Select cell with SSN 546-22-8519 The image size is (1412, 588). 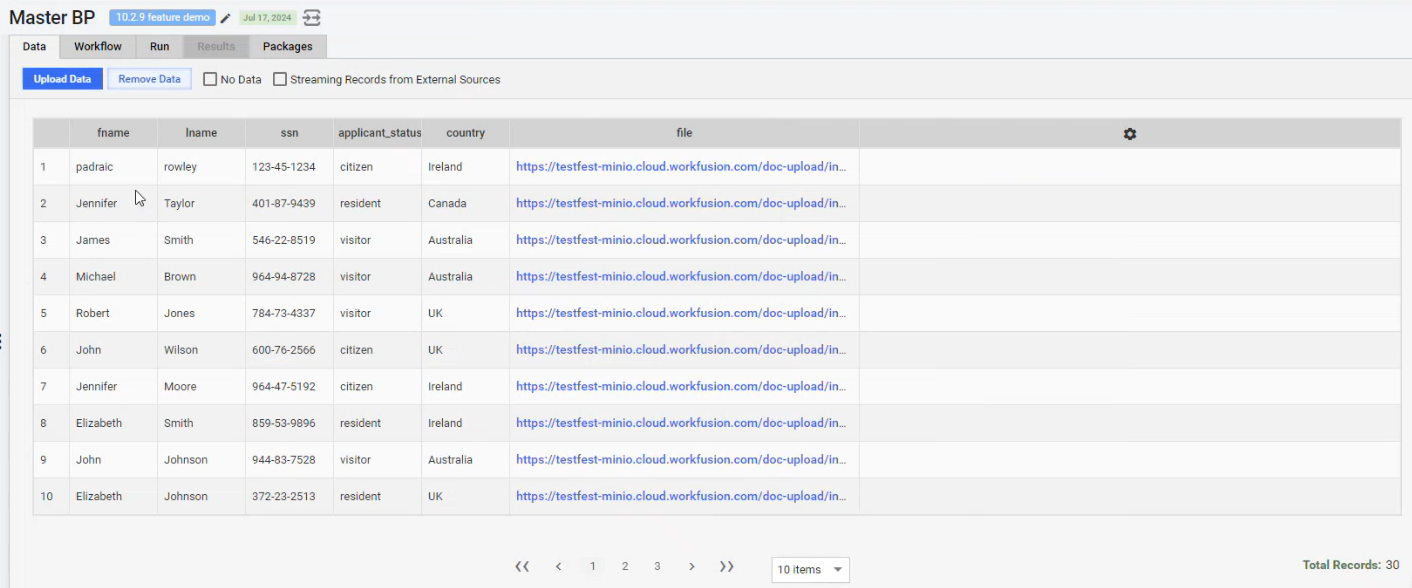pyautogui.click(x=289, y=240)
